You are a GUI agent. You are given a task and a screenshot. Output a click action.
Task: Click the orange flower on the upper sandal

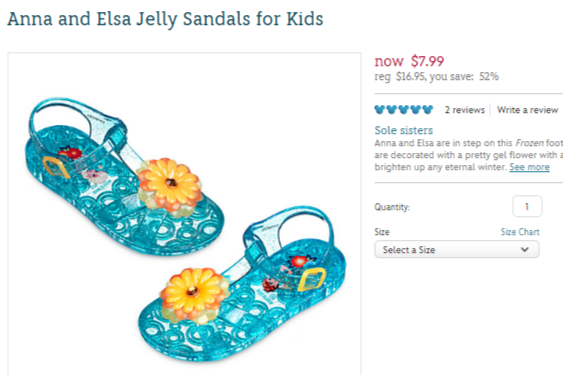[169, 187]
